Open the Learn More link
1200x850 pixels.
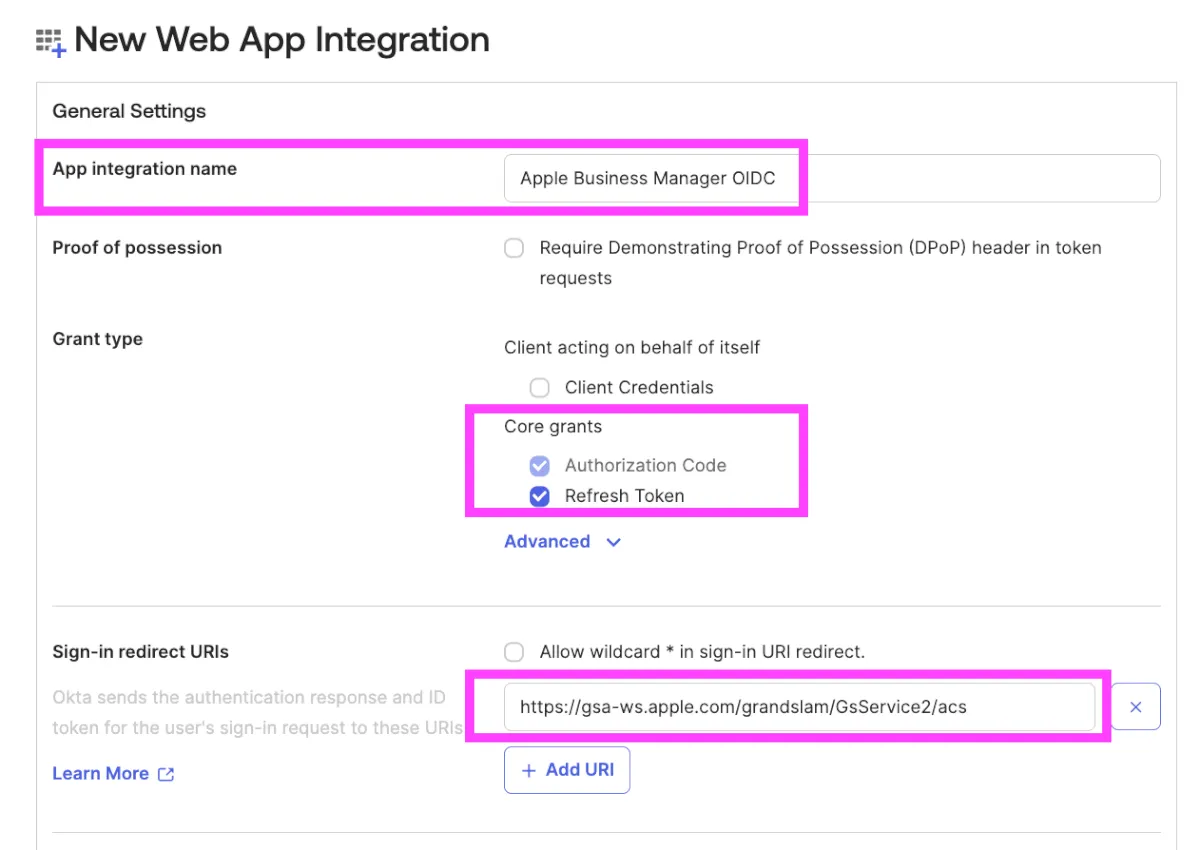tap(100, 774)
